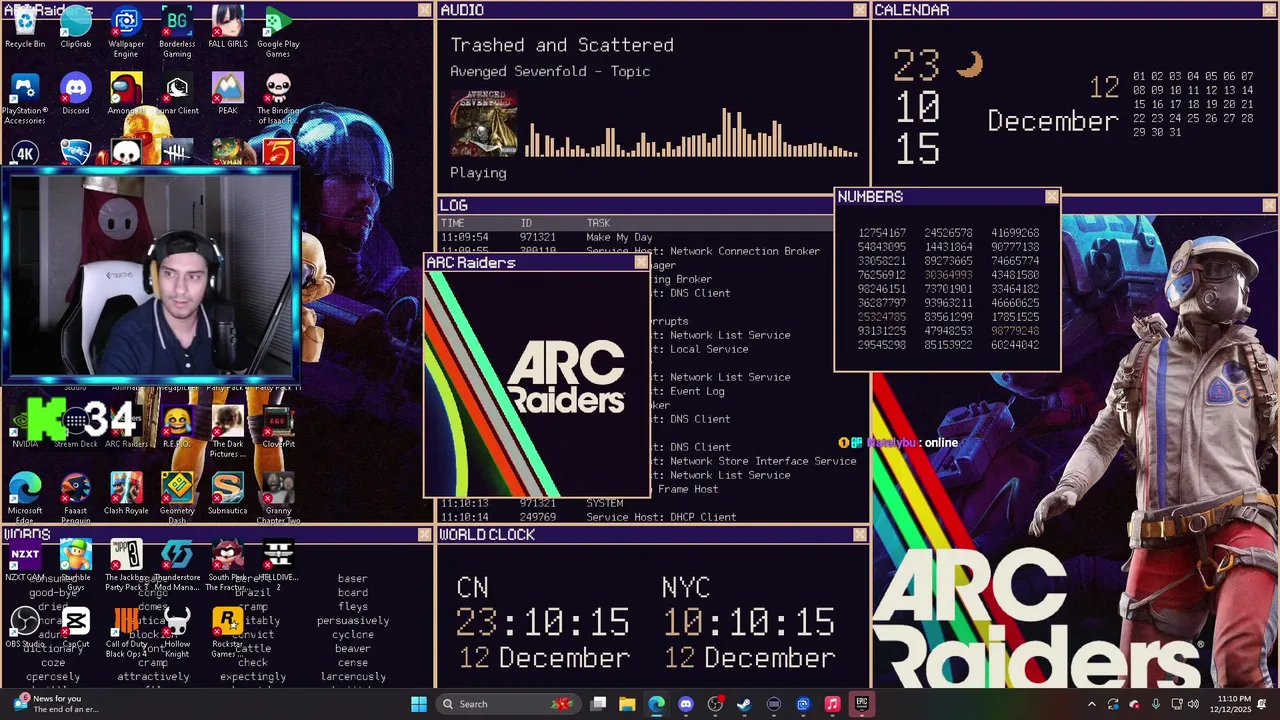Click 'Trashed and Scattered' song title

pyautogui.click(x=562, y=45)
